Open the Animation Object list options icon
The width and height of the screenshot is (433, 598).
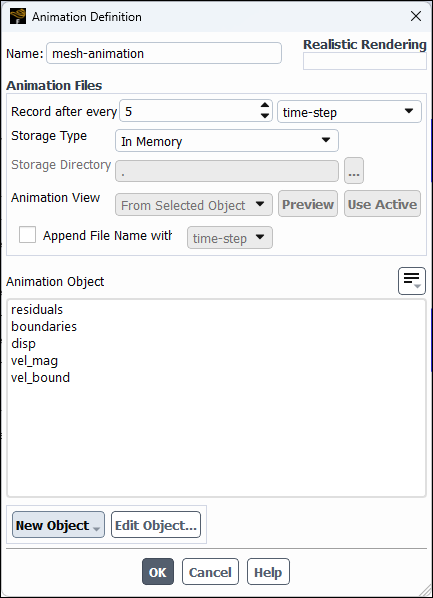pyautogui.click(x=412, y=281)
